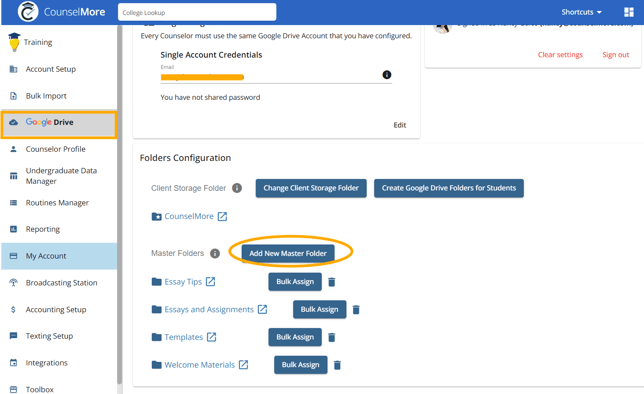The height and width of the screenshot is (394, 644).
Task: Click the Broadcasting Station antenna icon
Action: coord(14,283)
